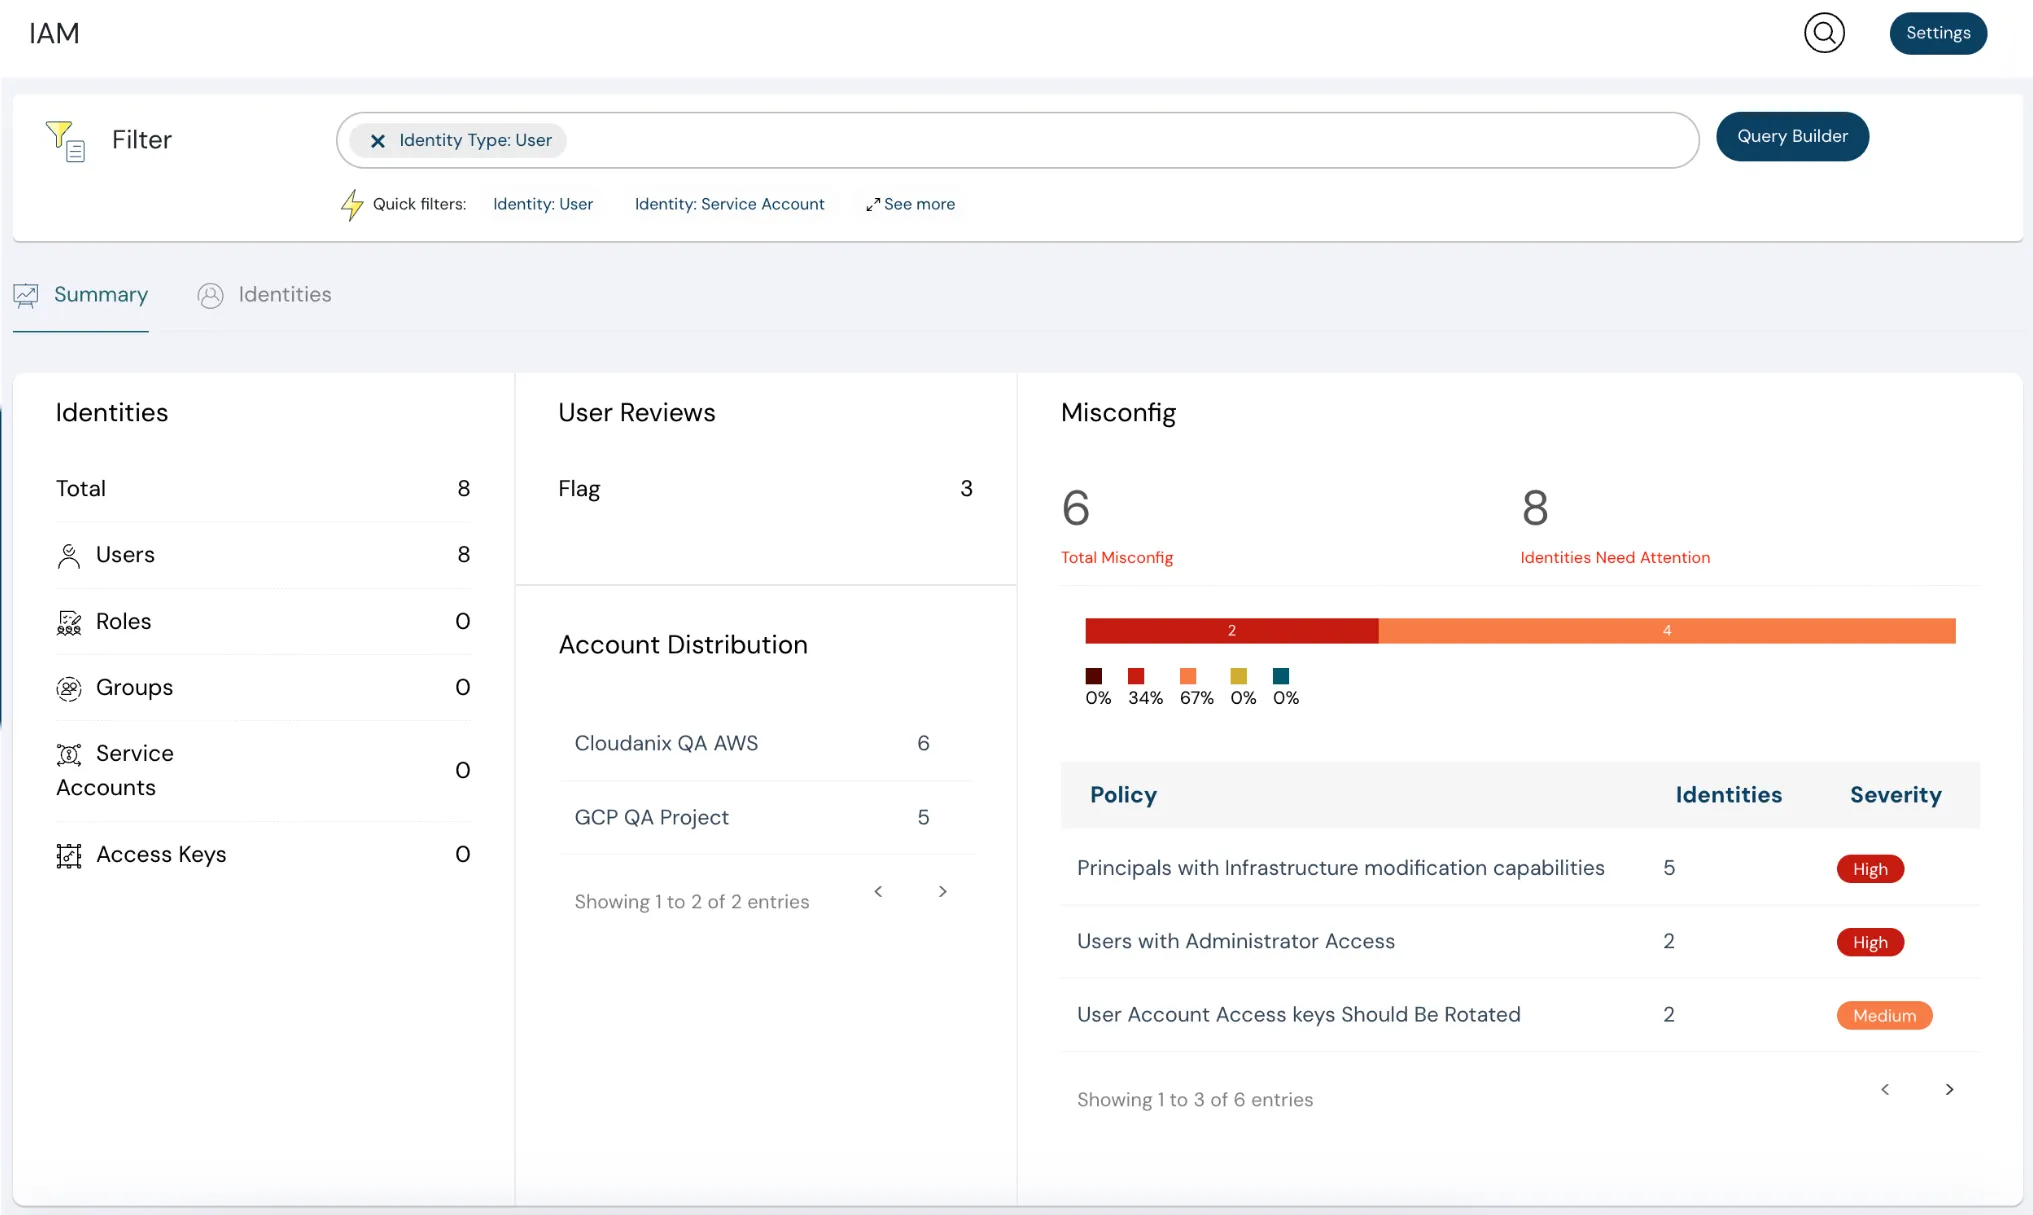Open the next page of Misconfig policies

tap(1948, 1089)
